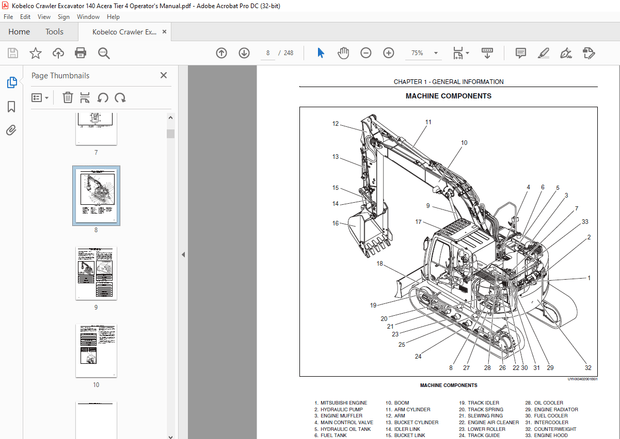Click legend entry OIL COOLER
620x439 pixels.
[x=548, y=403]
